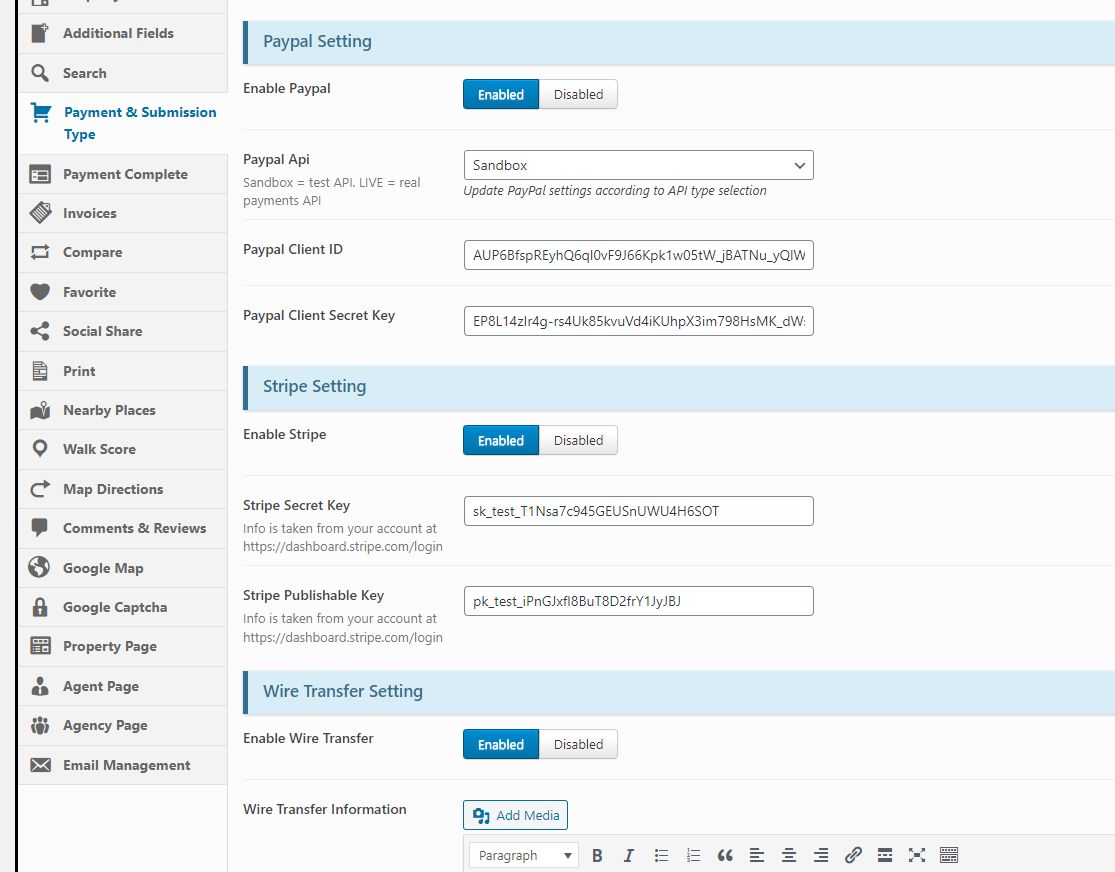
Task: Click the Email Management envelope icon
Action: click(x=41, y=765)
